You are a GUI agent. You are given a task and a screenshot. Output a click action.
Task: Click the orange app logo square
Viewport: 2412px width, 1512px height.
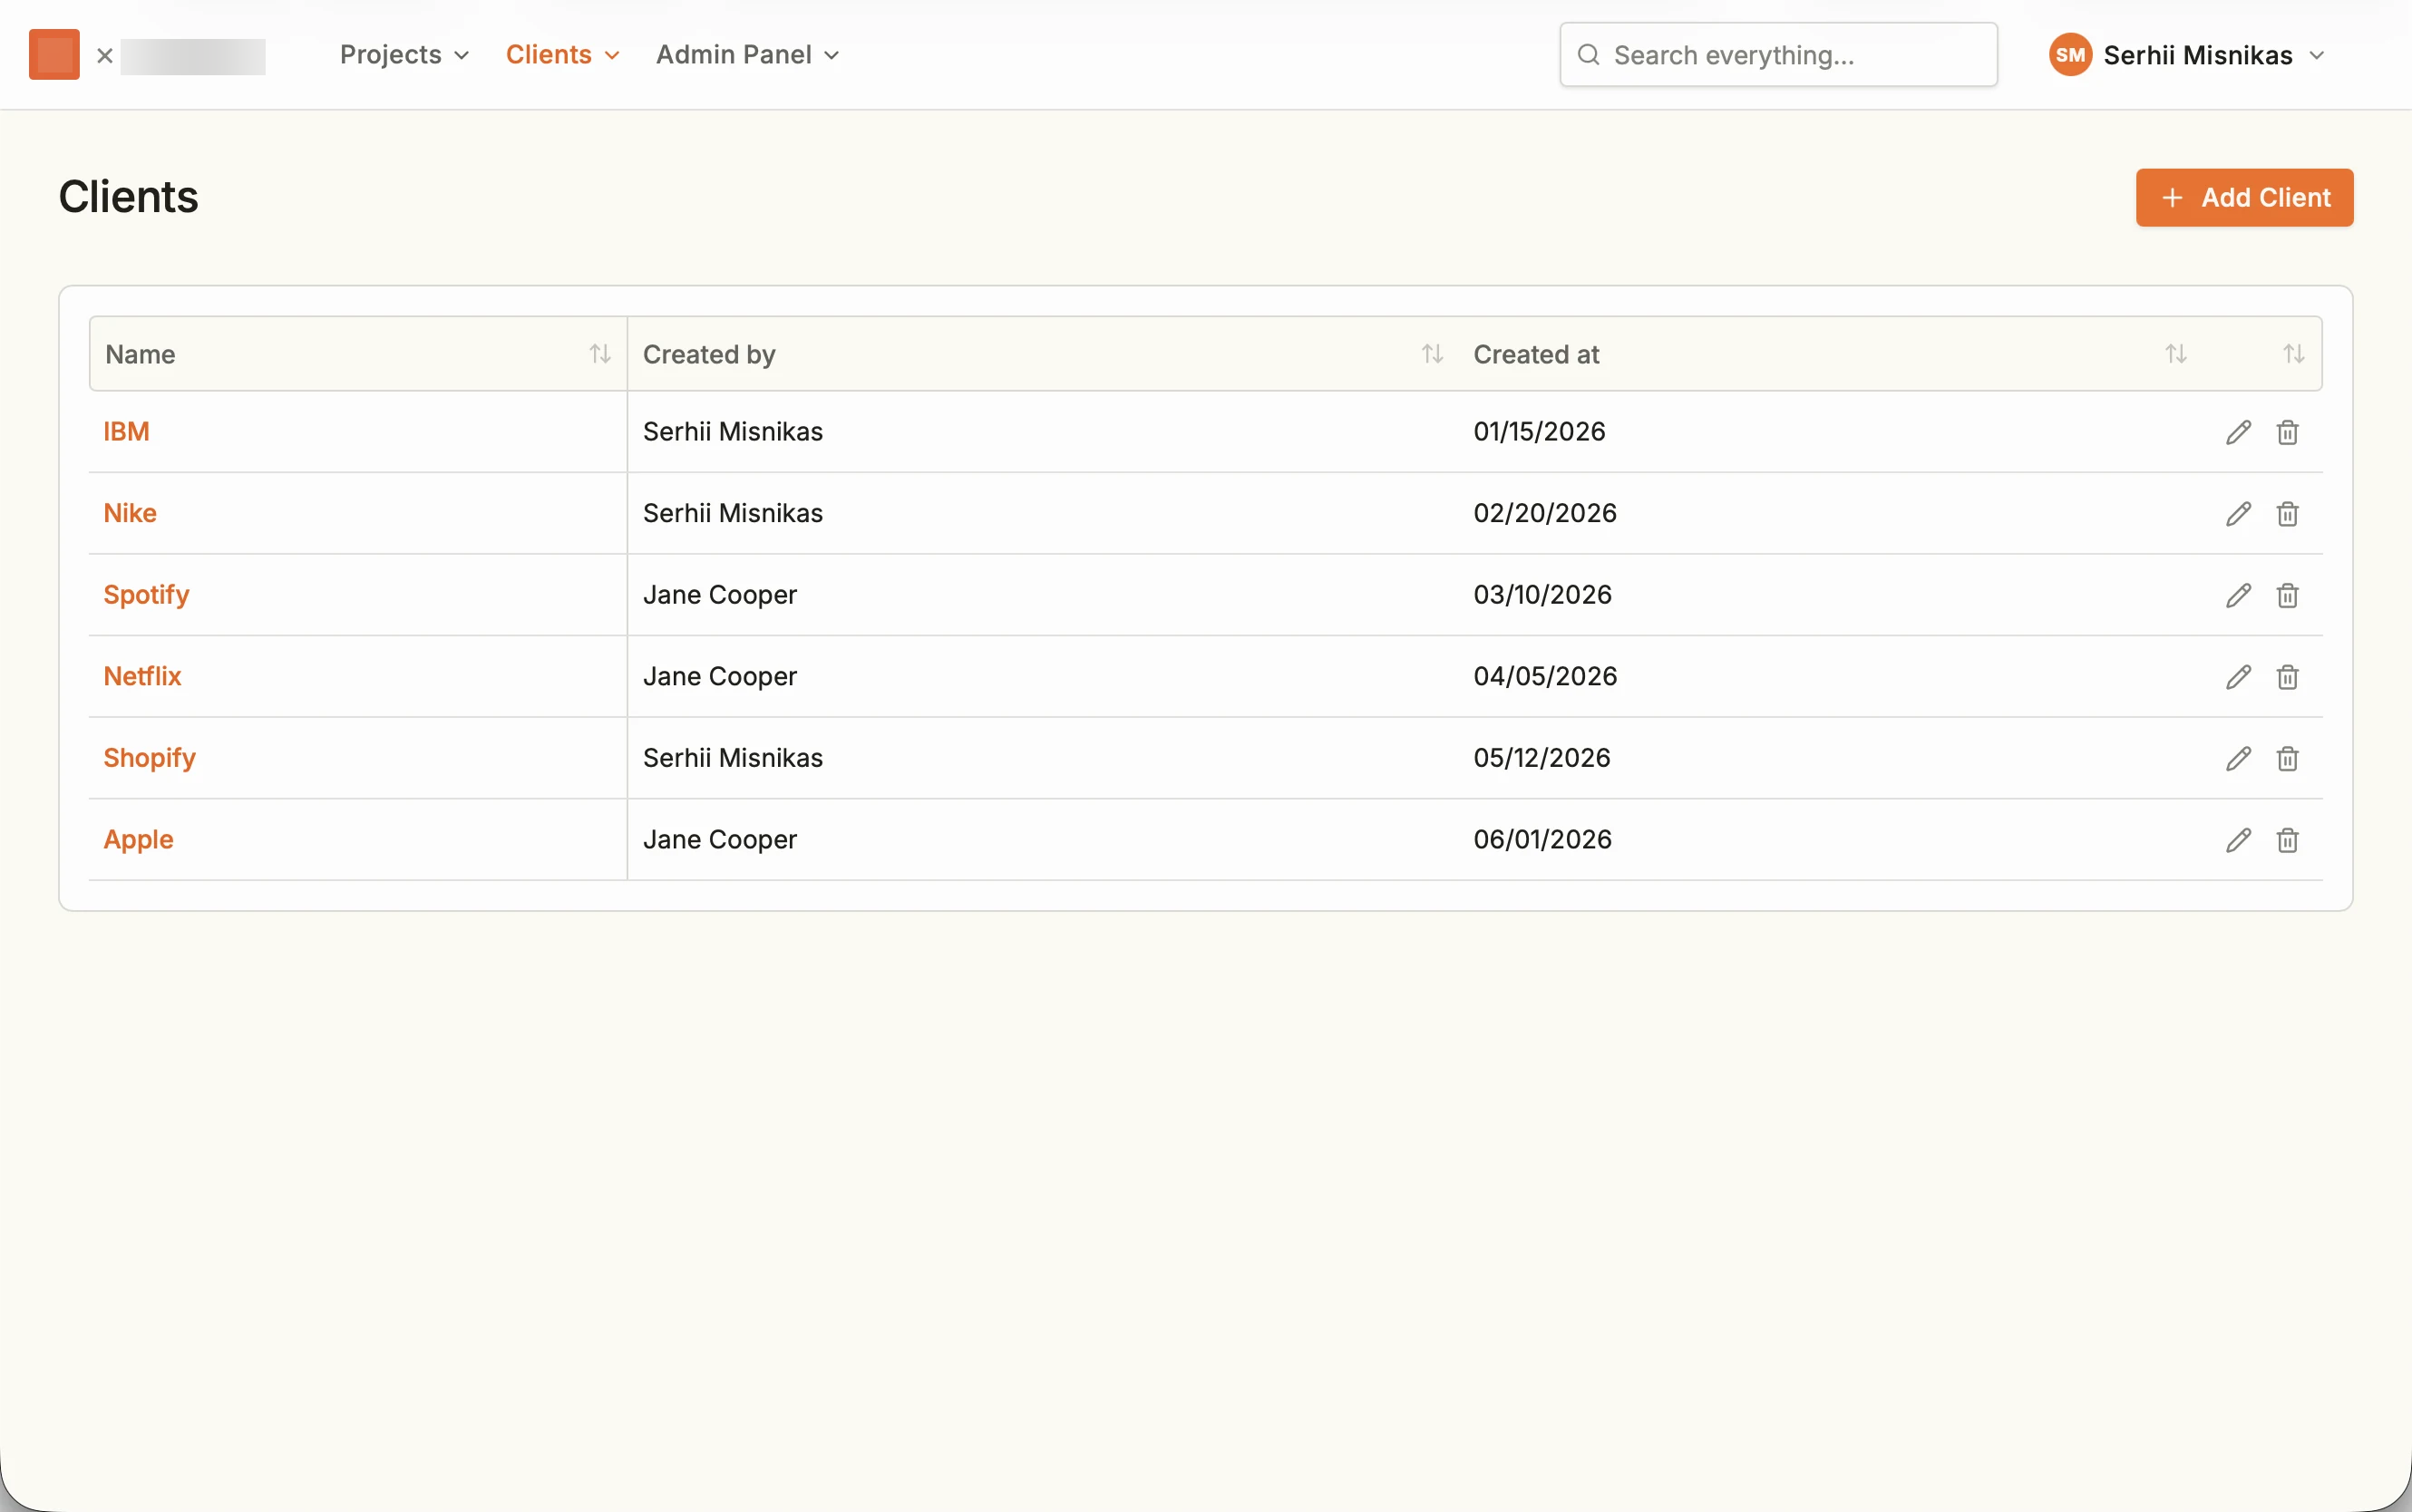point(54,55)
